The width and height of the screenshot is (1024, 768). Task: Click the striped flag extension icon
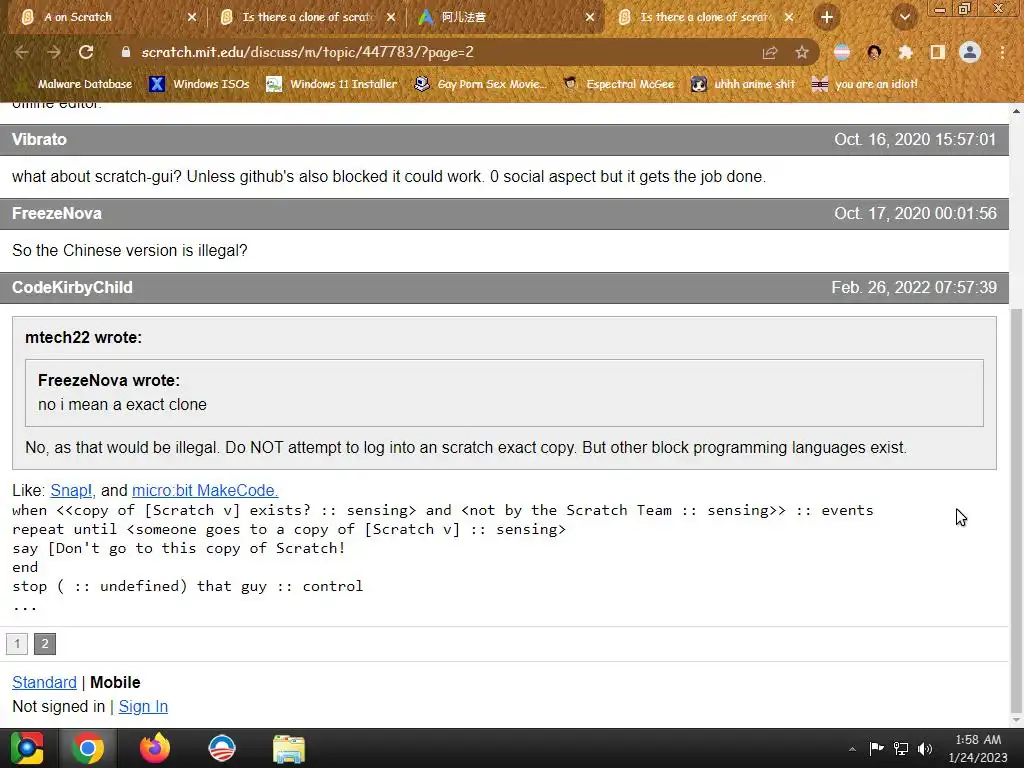point(842,52)
